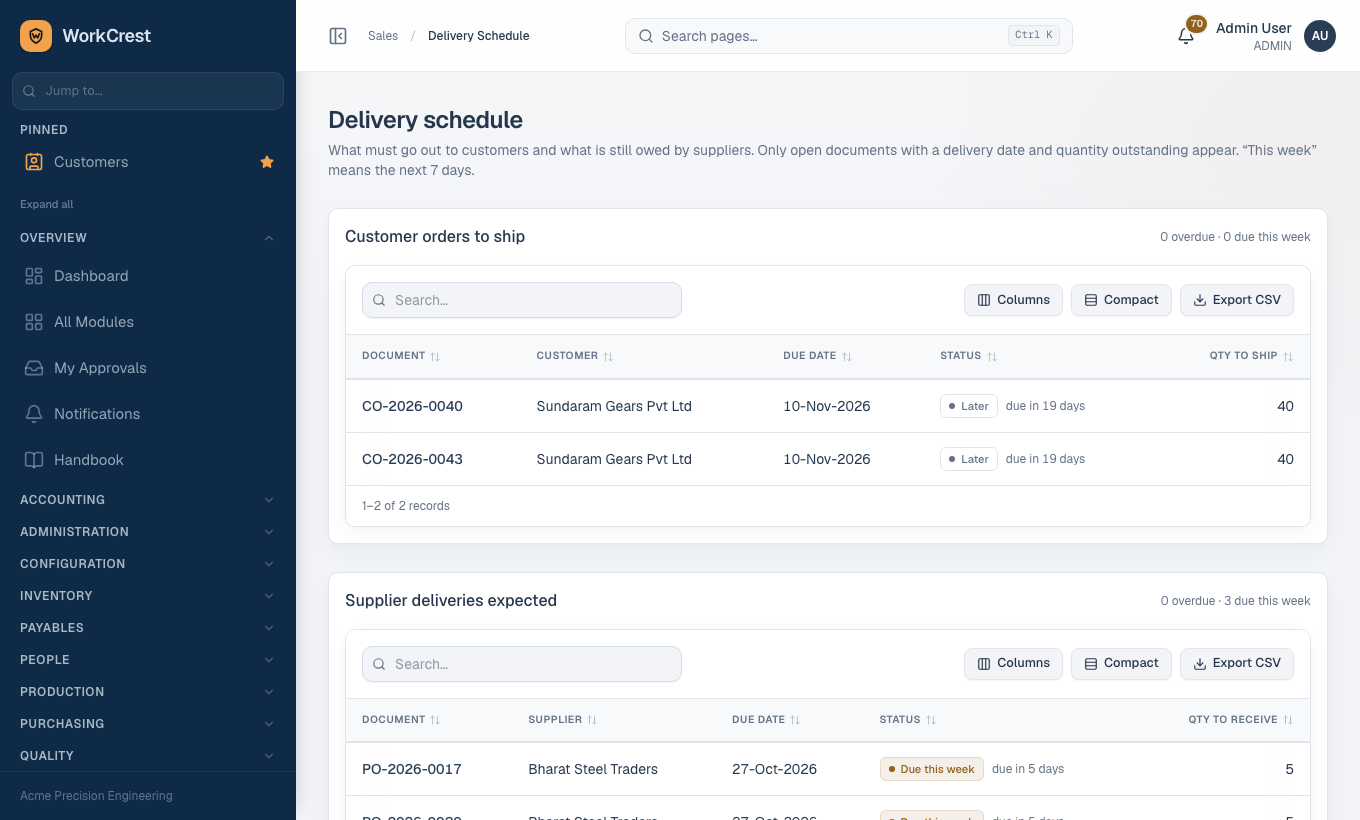Switch customer orders table to Compact view

[1121, 300]
